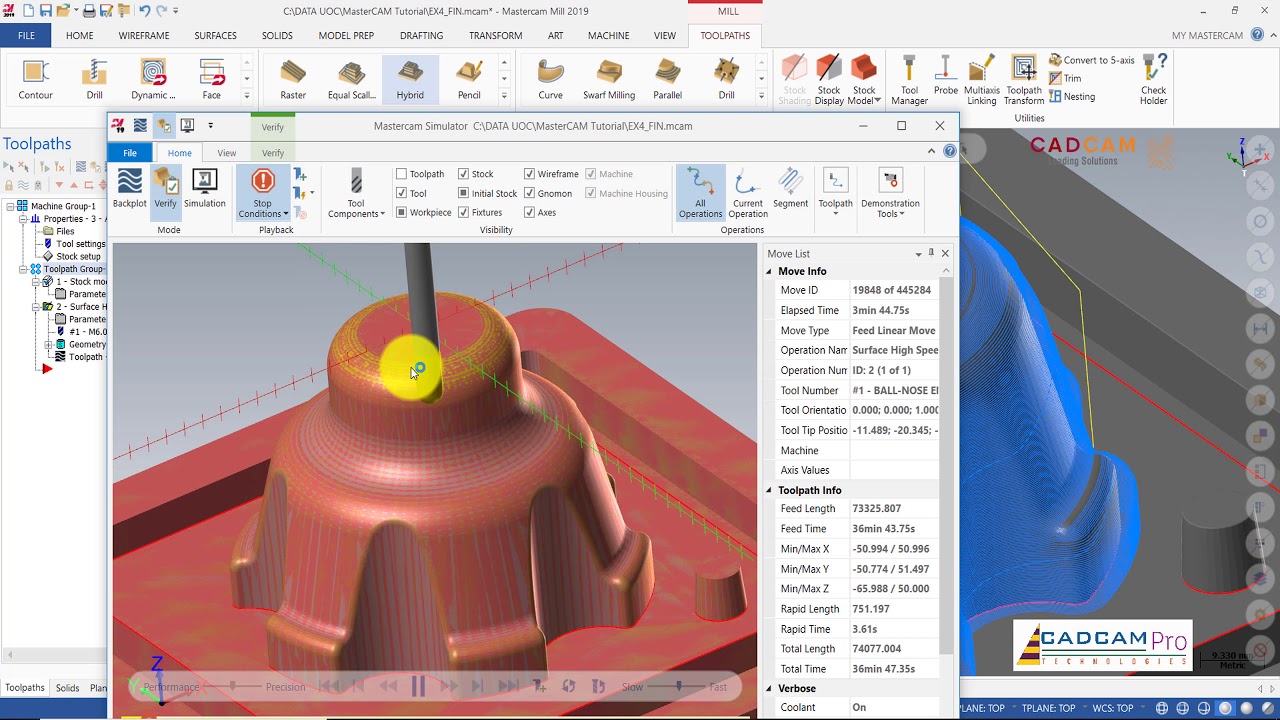Run Check Holder utility
This screenshot has width=1280, height=720.
[1154, 80]
